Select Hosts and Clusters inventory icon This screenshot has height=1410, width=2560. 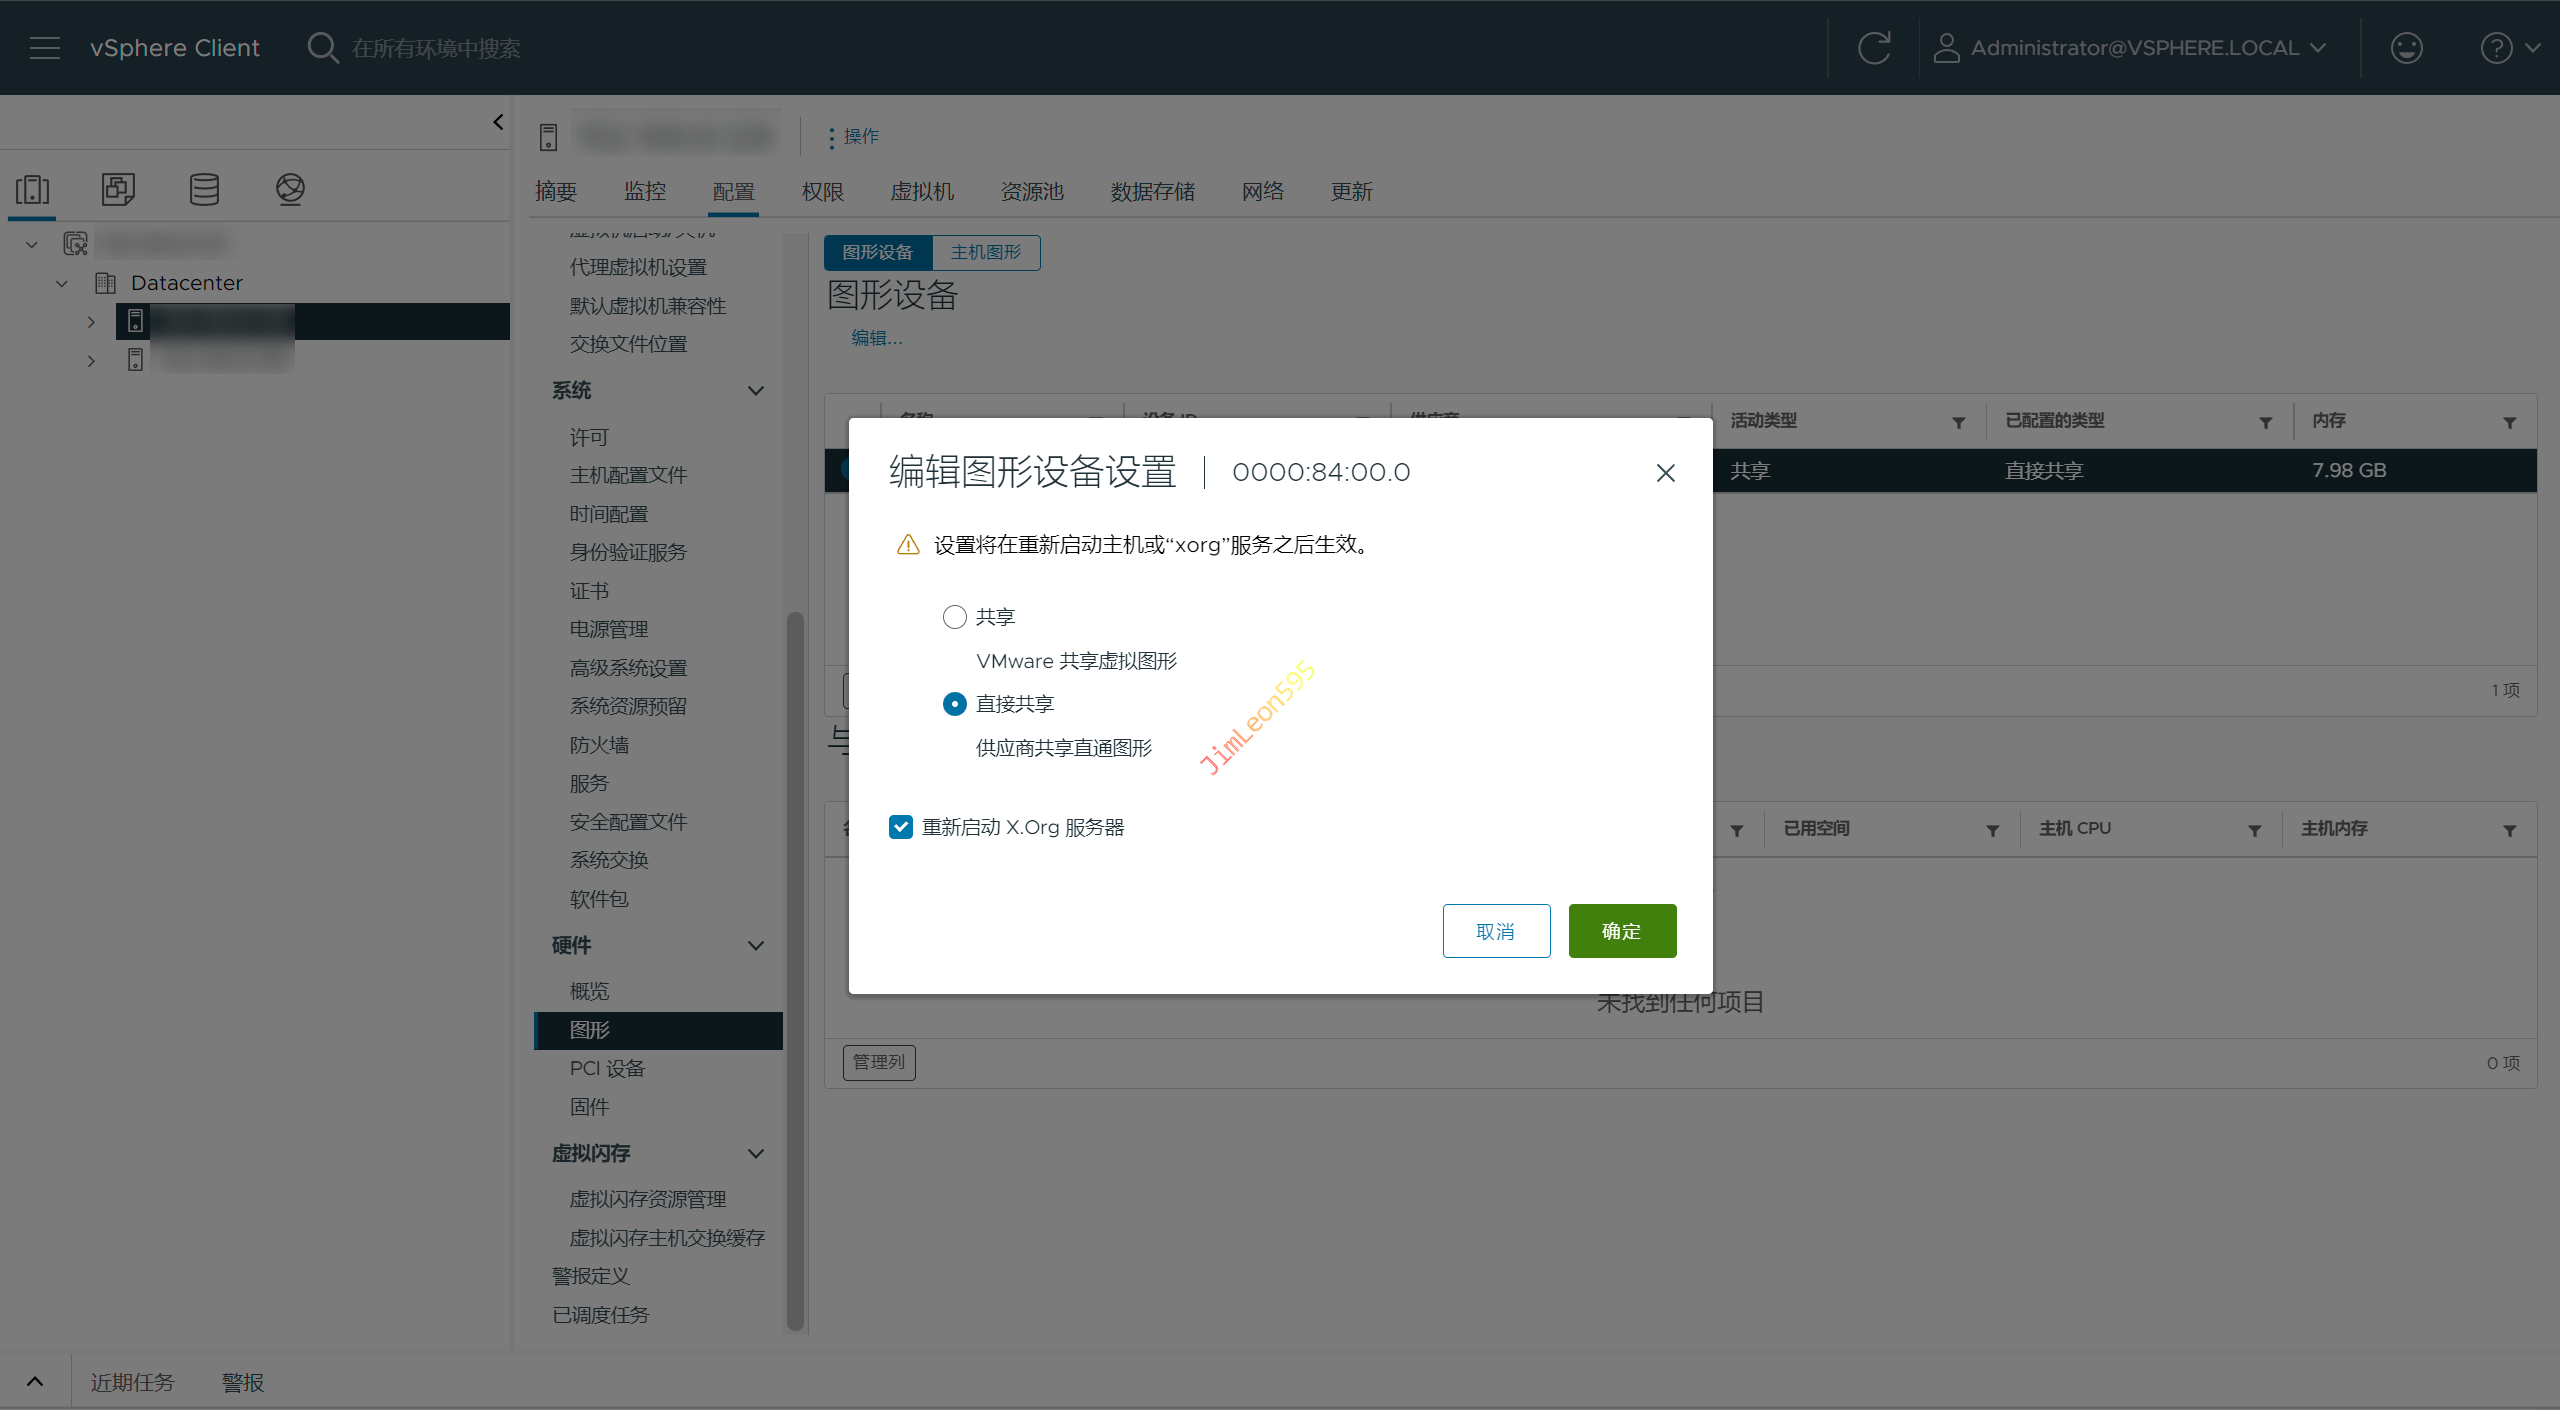click(x=32, y=189)
